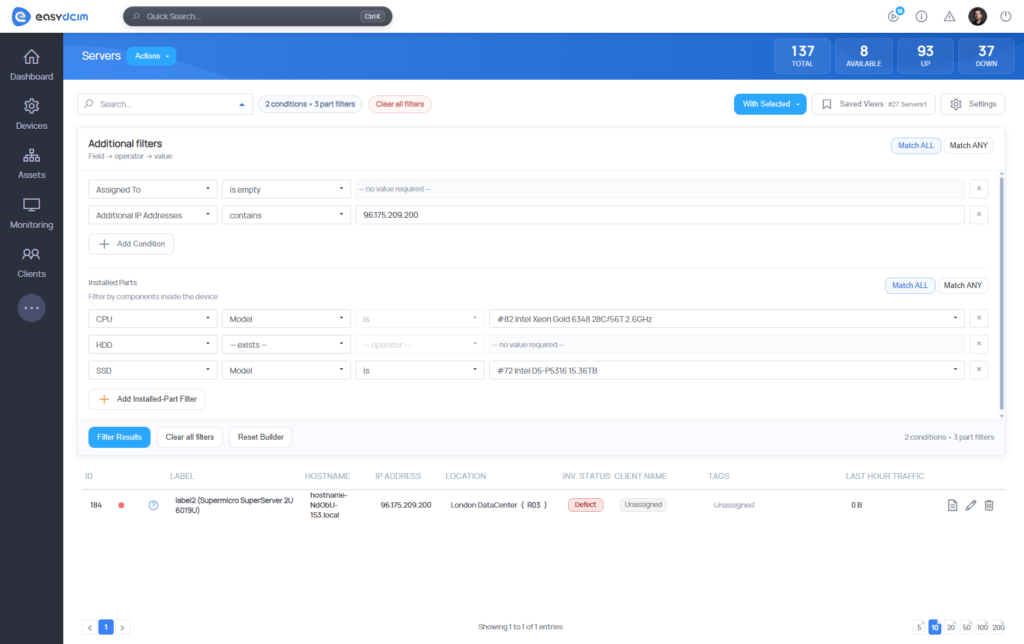Go to next page arrow
This screenshot has height=644, width=1024.
coord(122,628)
